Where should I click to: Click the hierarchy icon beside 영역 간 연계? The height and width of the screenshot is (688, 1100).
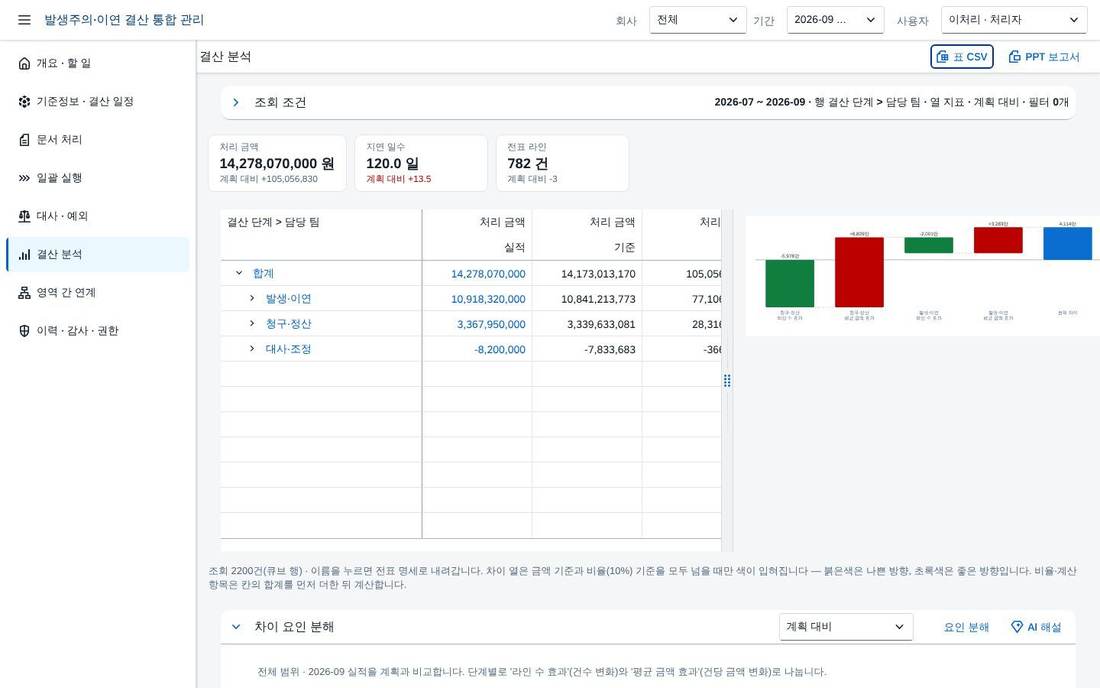(25, 292)
